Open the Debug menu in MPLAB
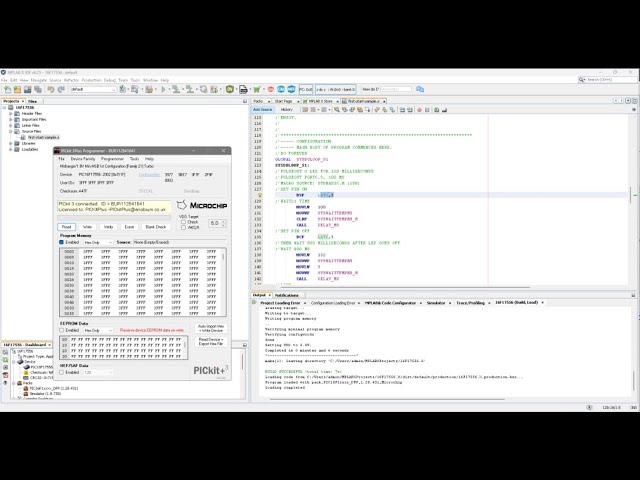640x480 pixels. [110, 80]
